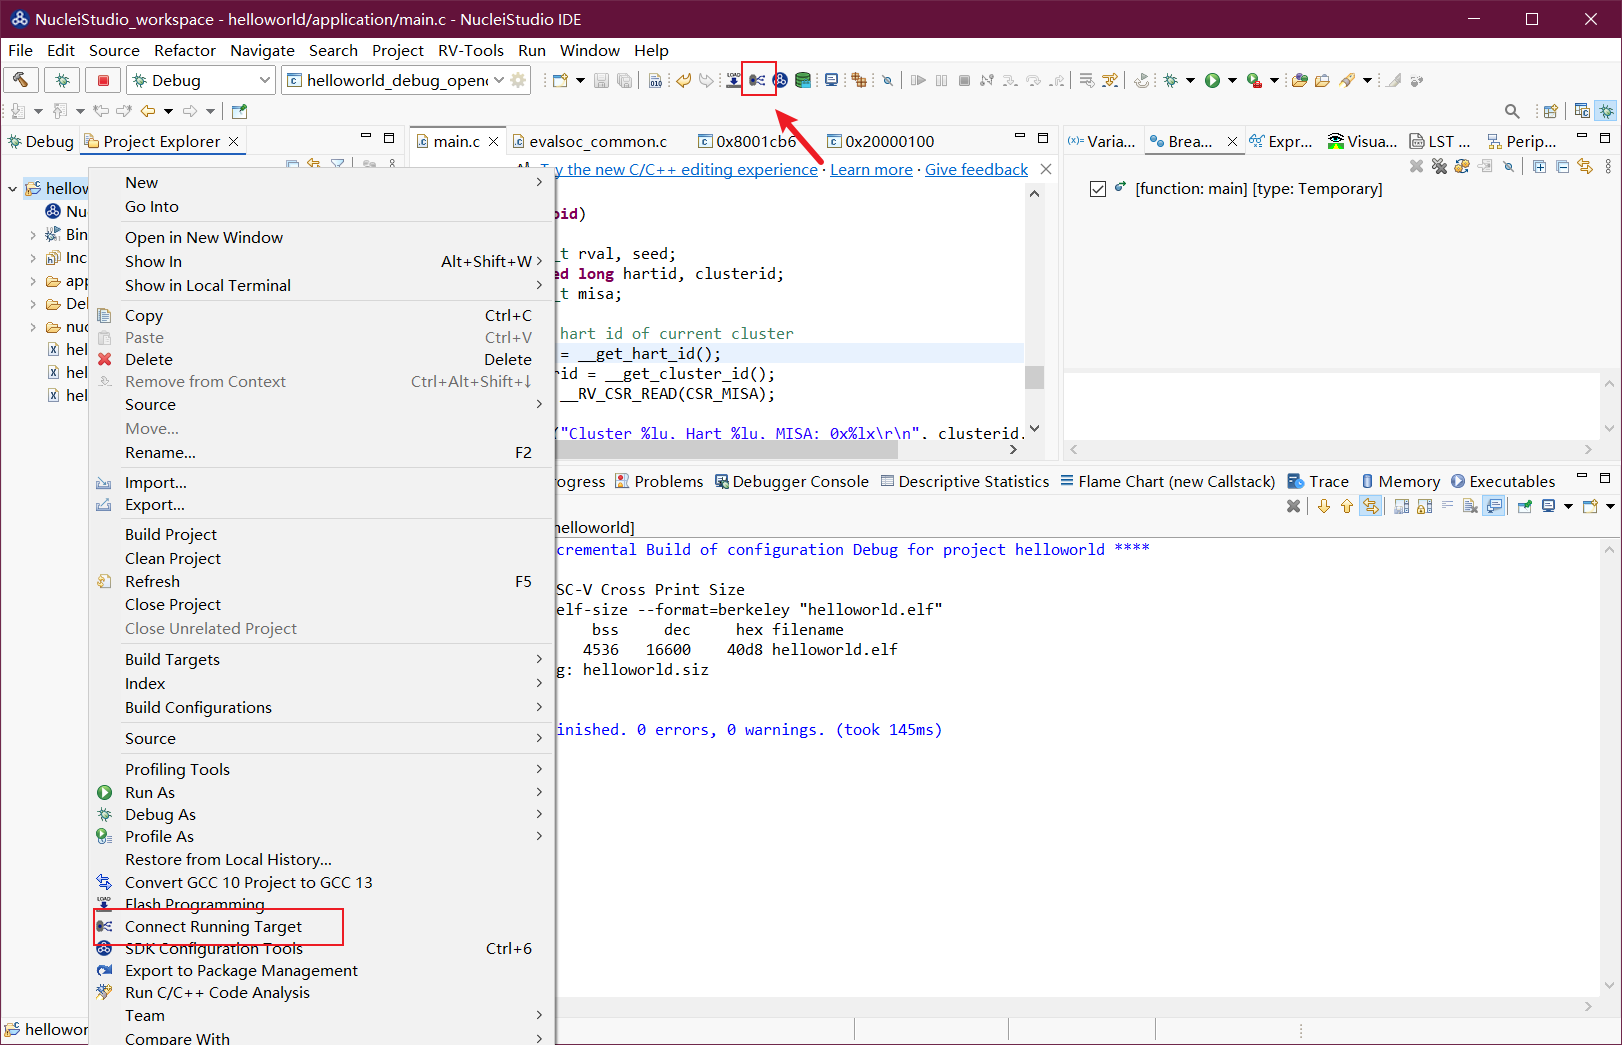The width and height of the screenshot is (1622, 1045).
Task: Select Connect Running Target from context menu
Action: click(213, 926)
